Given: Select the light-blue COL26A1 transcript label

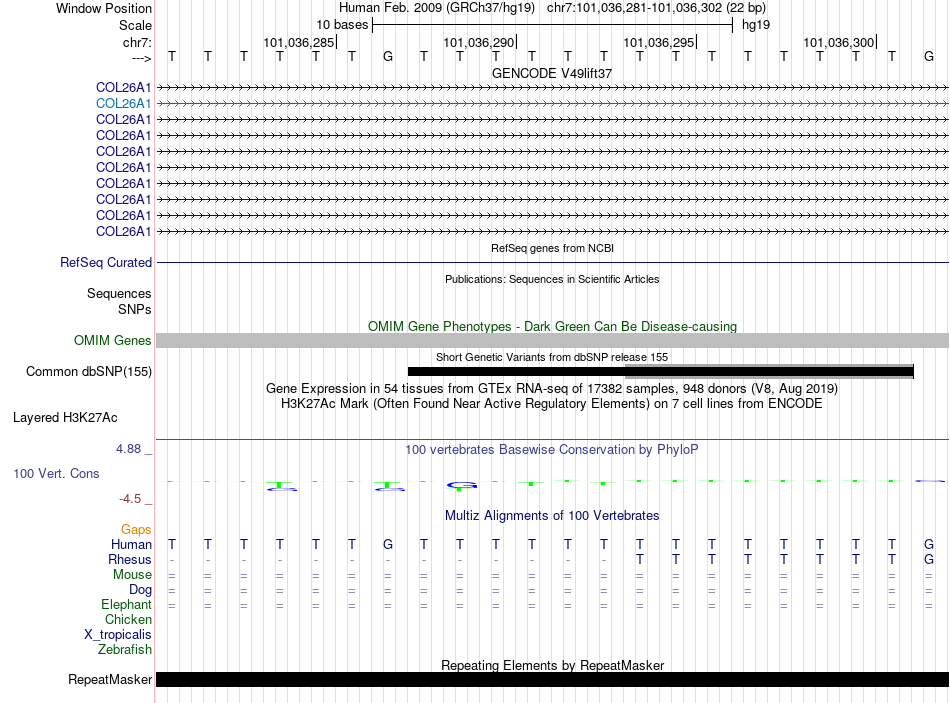Looking at the screenshot, I should click(x=123, y=104).
